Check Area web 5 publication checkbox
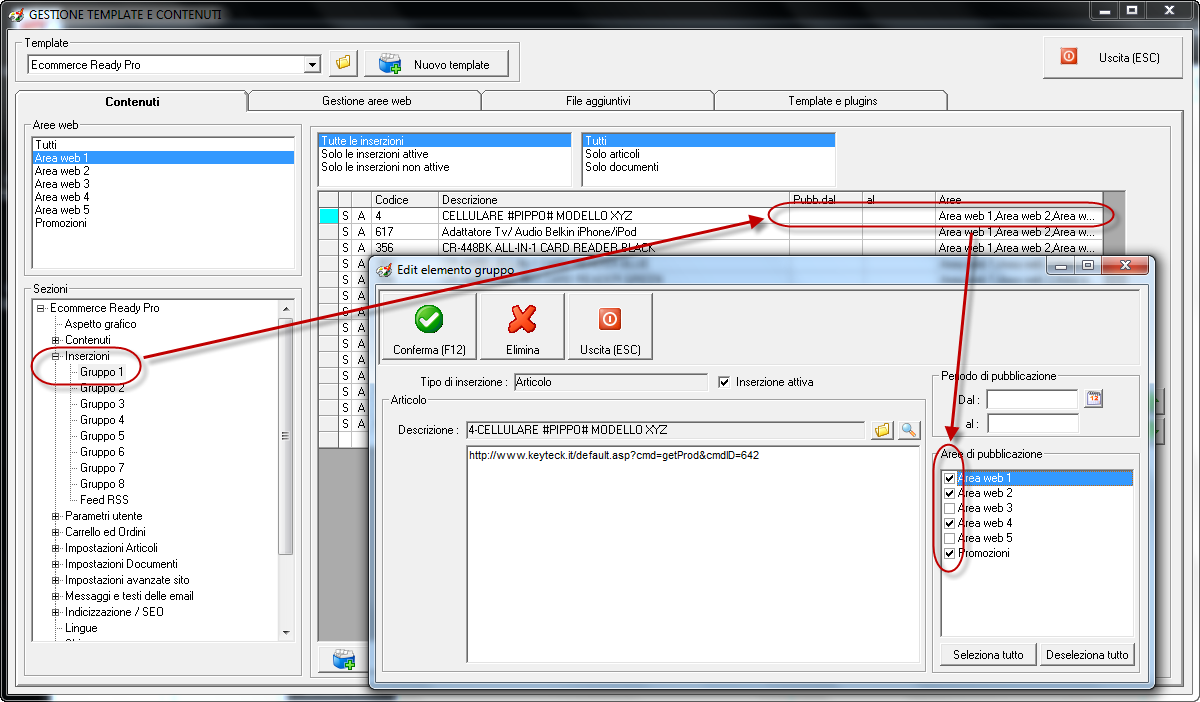1200x702 pixels. (949, 539)
